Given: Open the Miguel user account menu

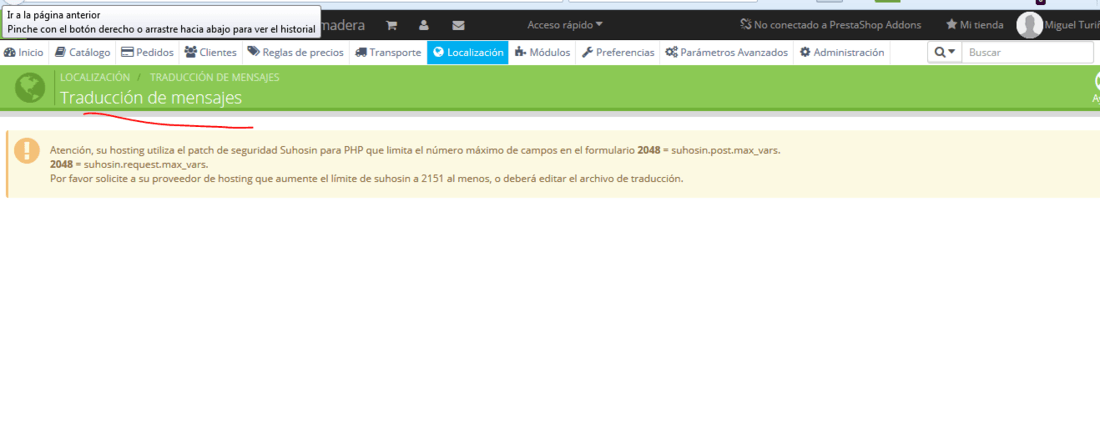Looking at the screenshot, I should tap(1072, 25).
